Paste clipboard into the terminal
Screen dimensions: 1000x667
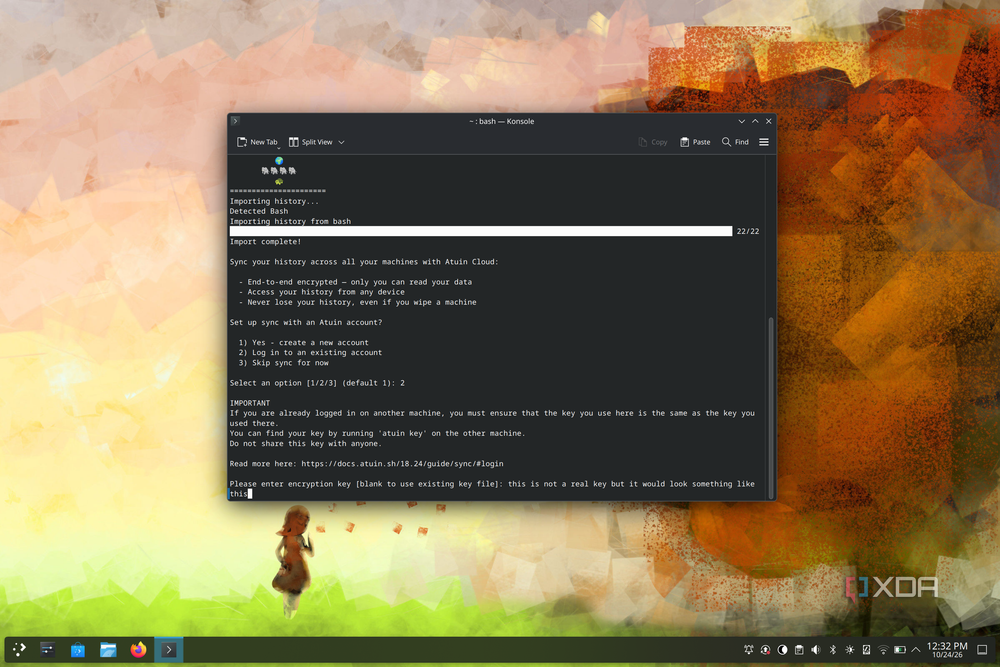coord(695,142)
